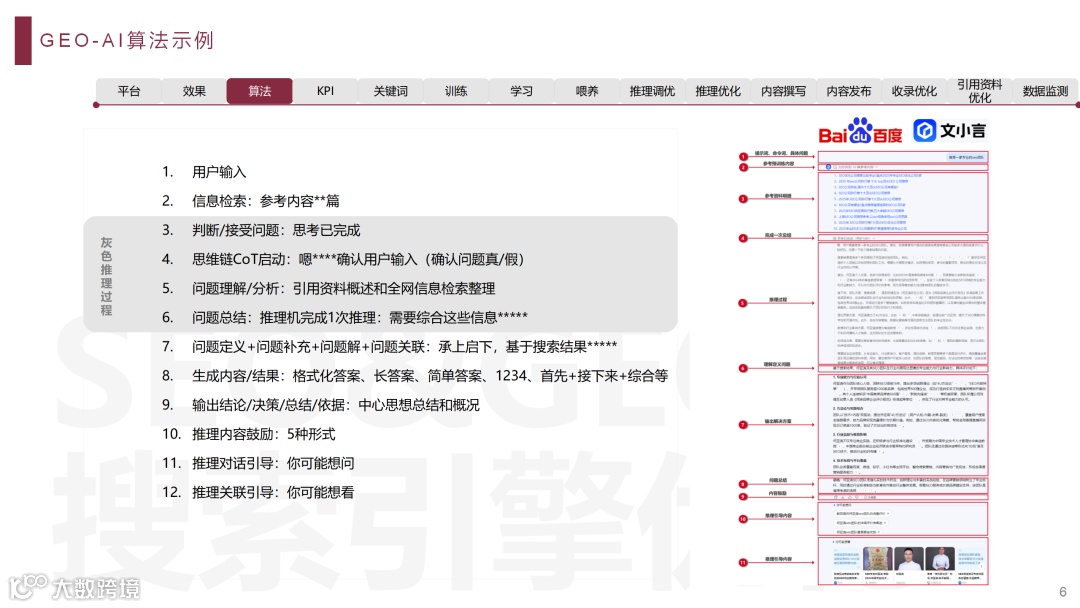Open the 学习 tab
The width and height of the screenshot is (1080, 608).
pyautogui.click(x=521, y=91)
